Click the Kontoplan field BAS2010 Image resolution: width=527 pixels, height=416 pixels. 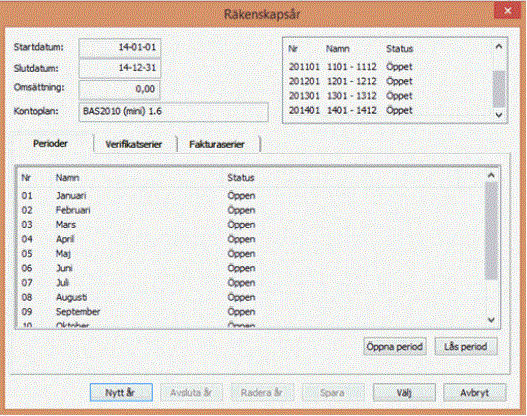click(x=173, y=112)
